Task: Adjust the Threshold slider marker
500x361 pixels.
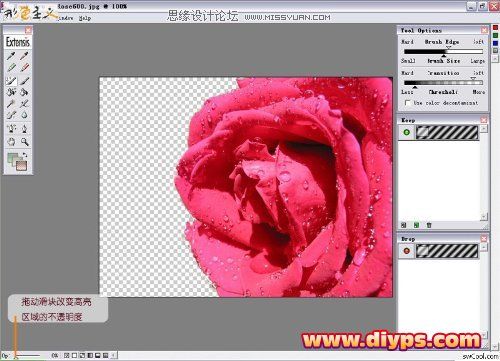Action: click(415, 87)
